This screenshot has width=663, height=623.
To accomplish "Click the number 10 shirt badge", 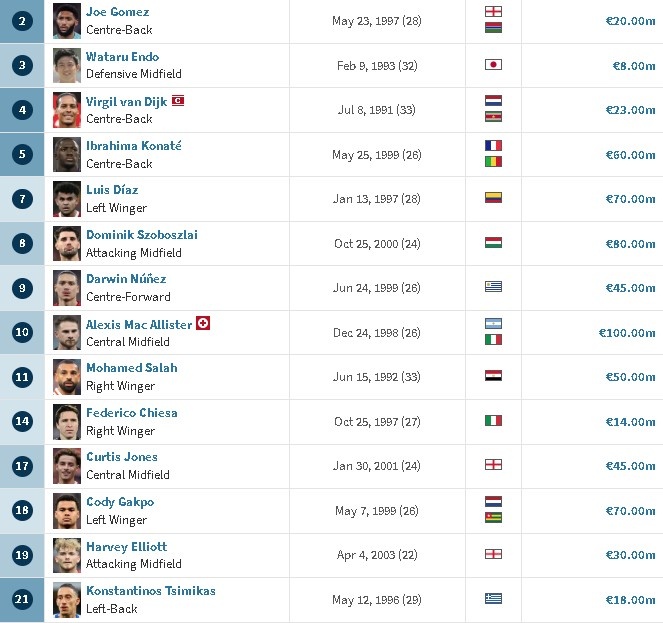I will 22,332.
